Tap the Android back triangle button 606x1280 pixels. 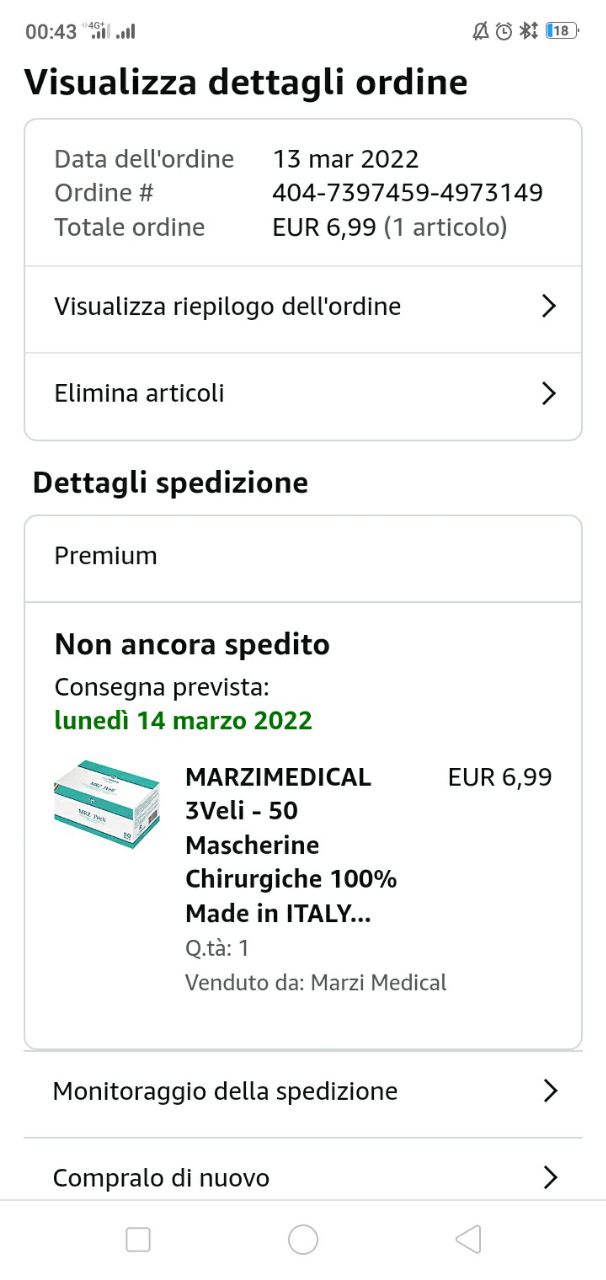467,1240
